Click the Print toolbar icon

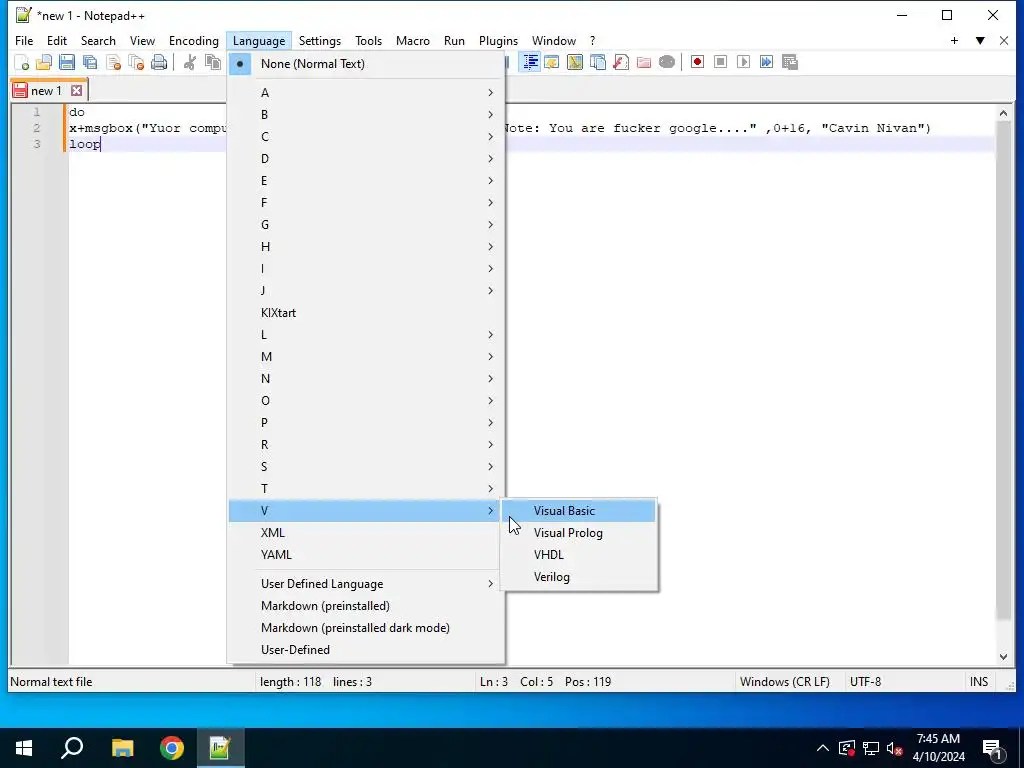click(159, 62)
